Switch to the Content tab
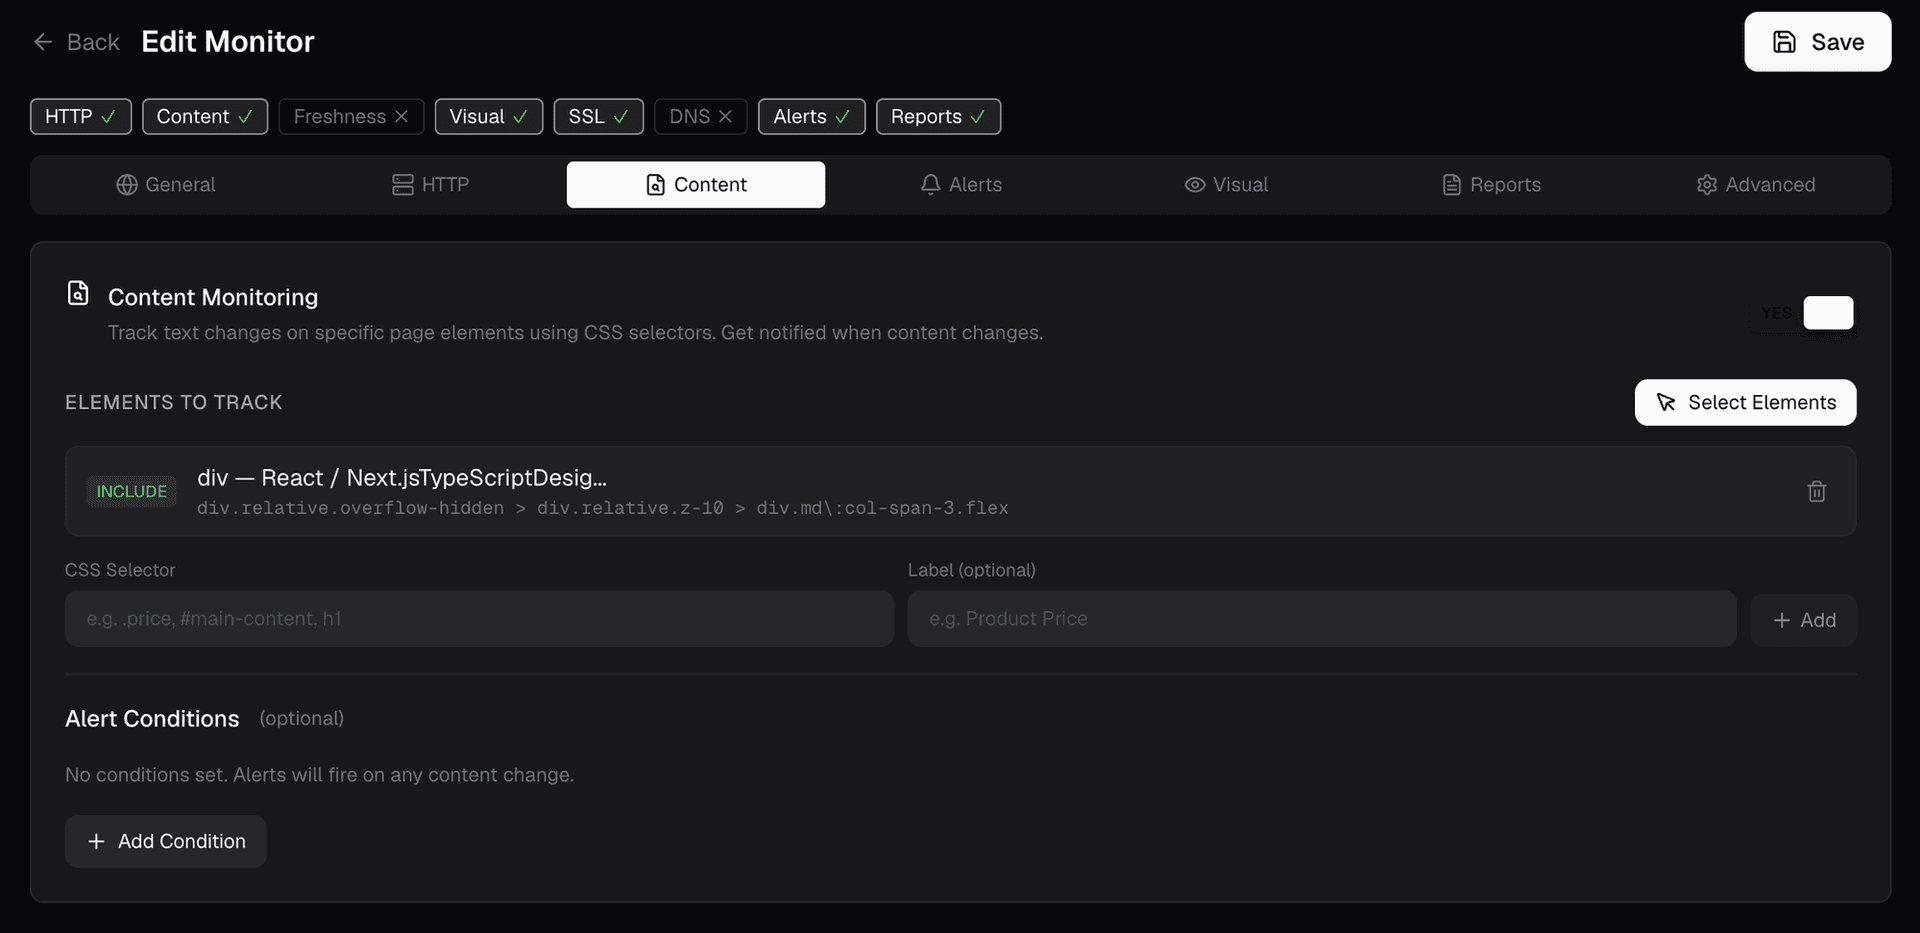This screenshot has width=1920, height=933. 696,185
